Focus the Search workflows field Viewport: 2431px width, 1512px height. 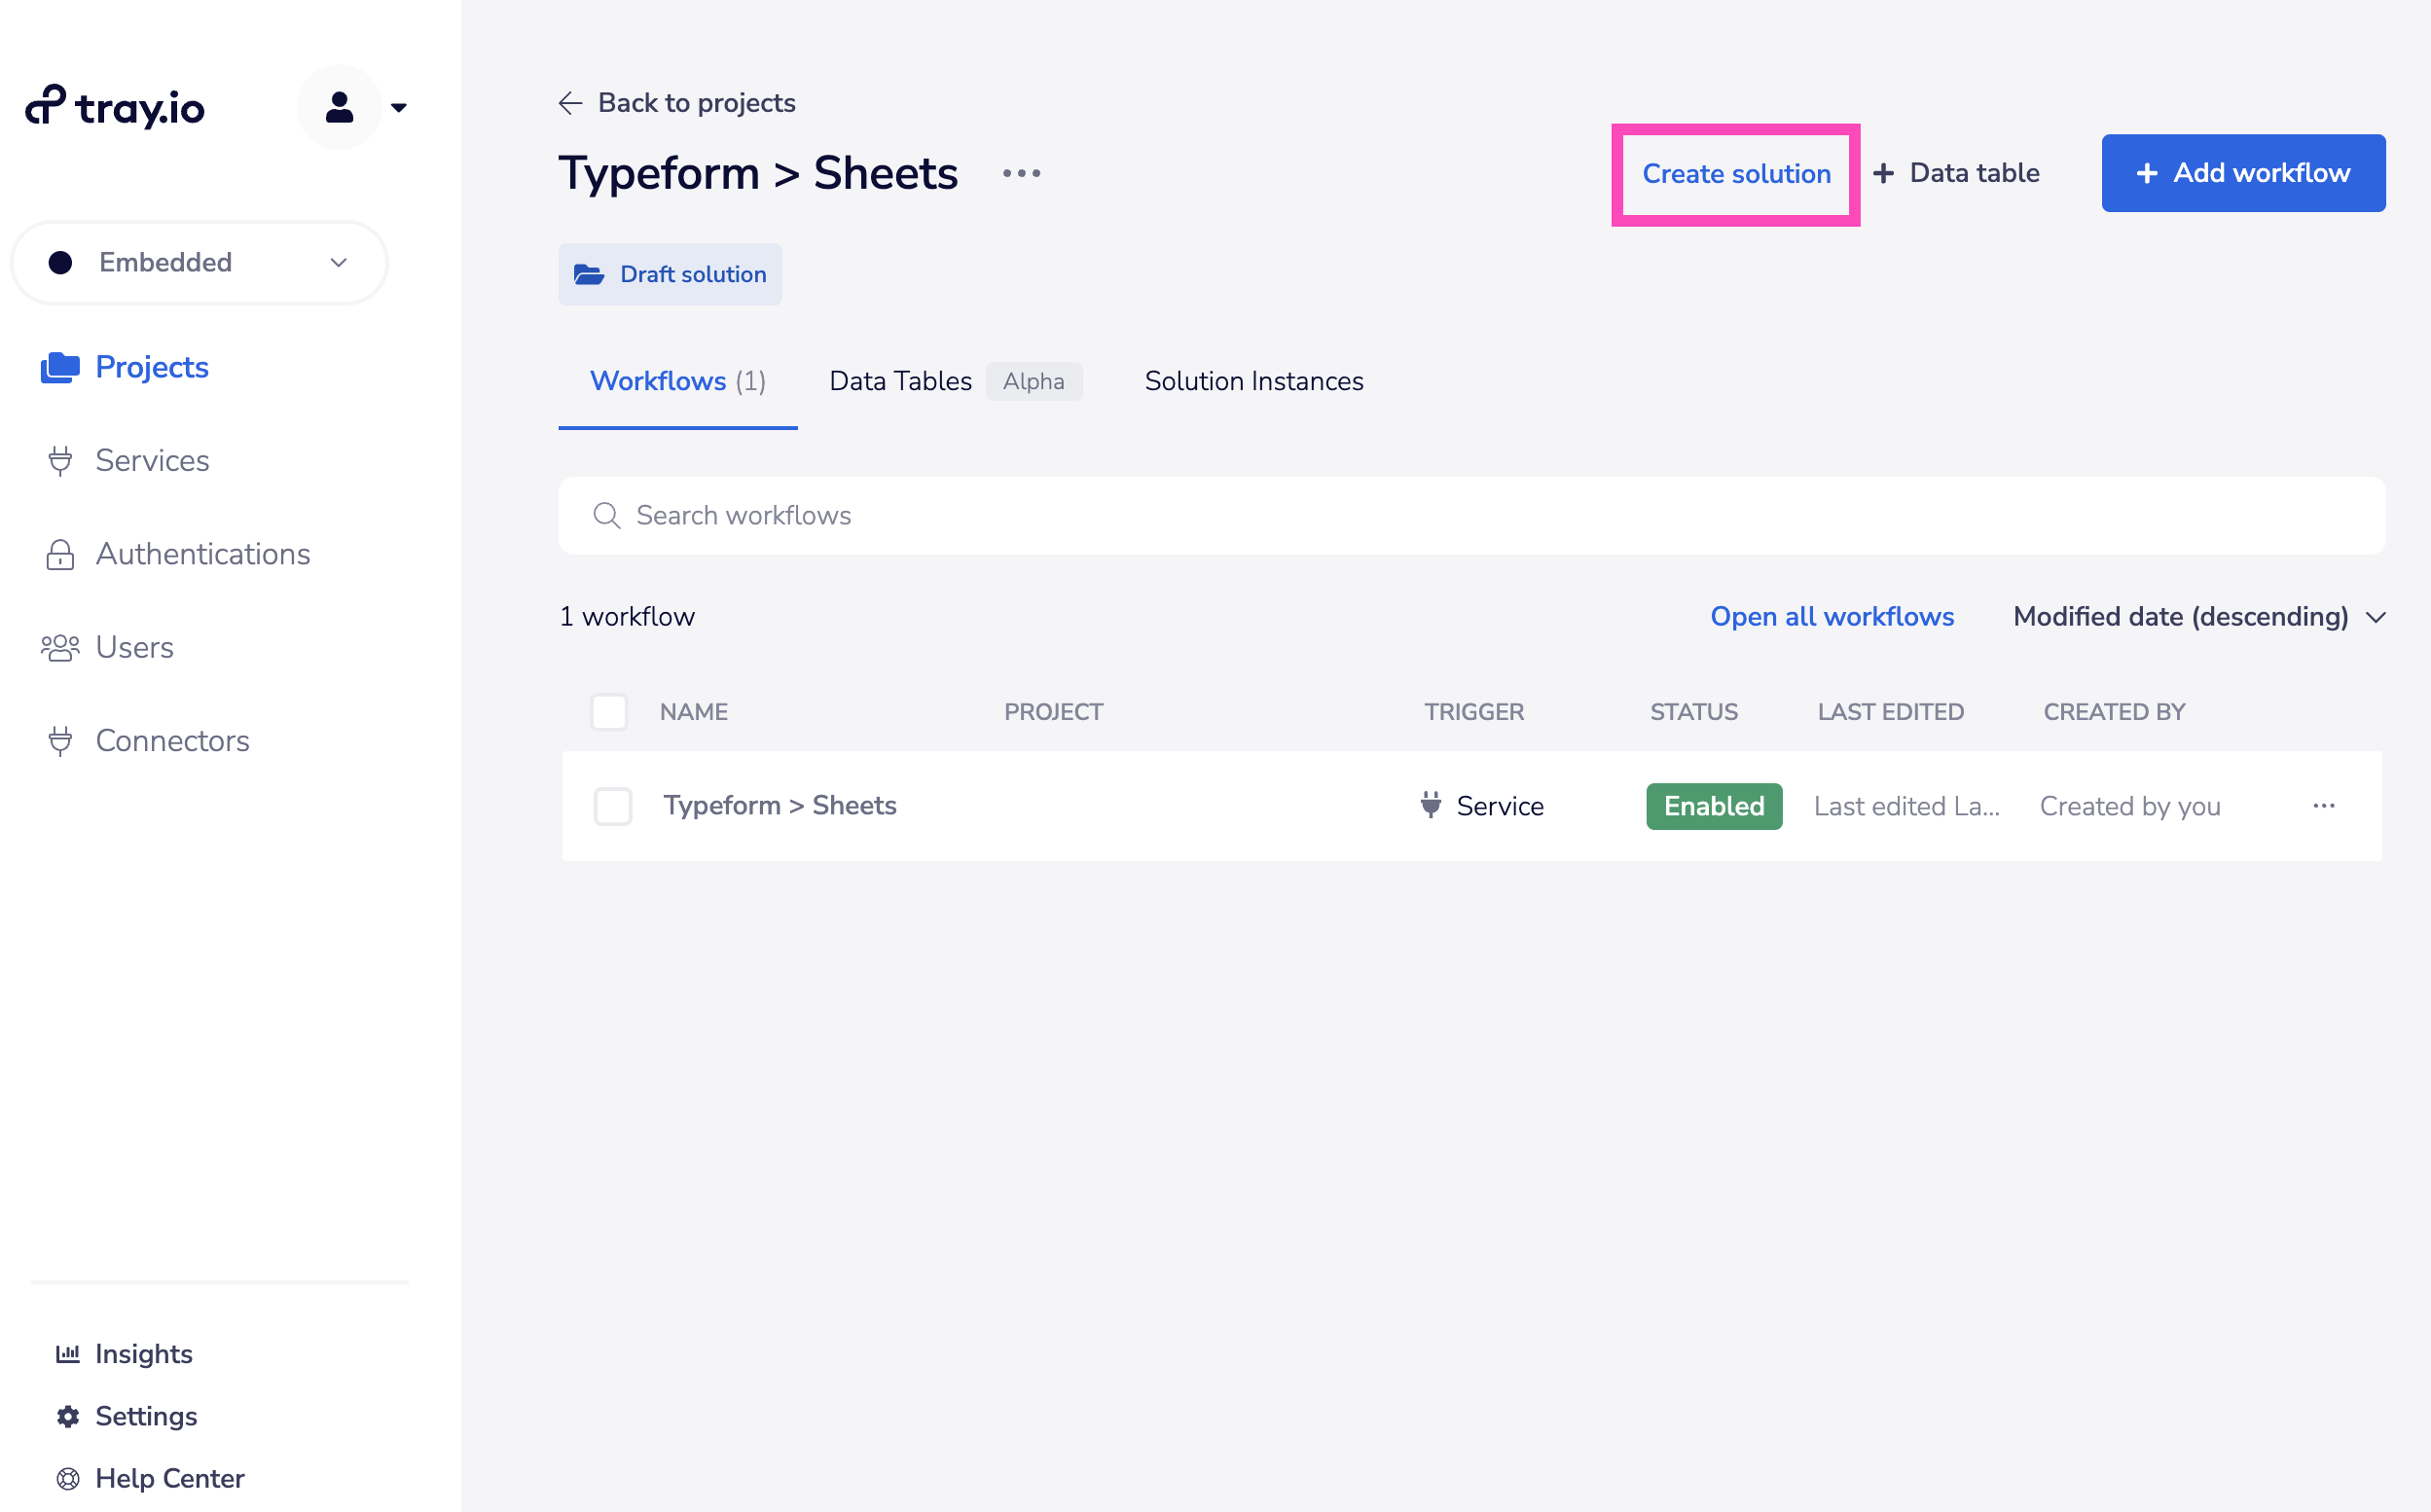pos(1470,515)
